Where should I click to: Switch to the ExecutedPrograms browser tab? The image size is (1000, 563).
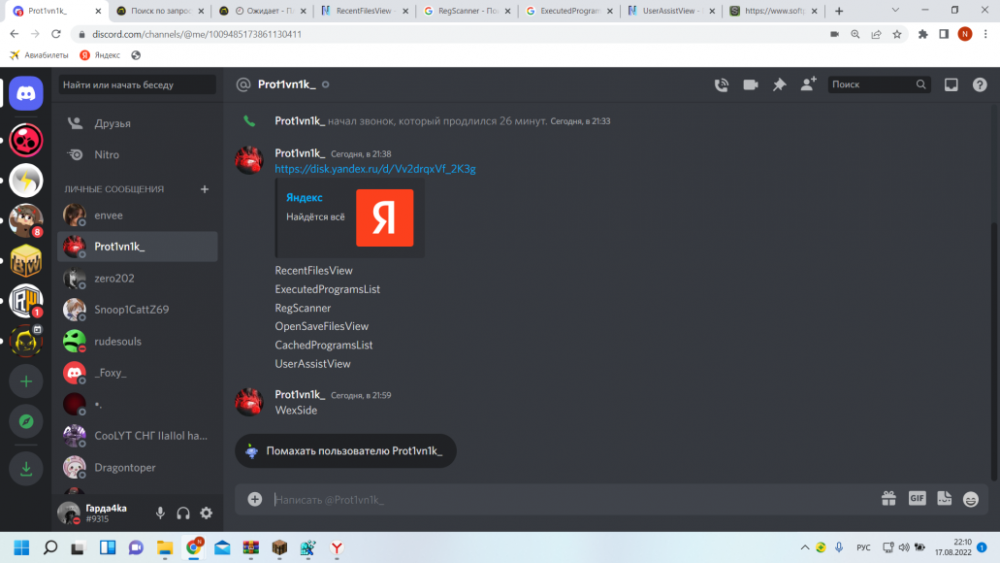pyautogui.click(x=570, y=11)
